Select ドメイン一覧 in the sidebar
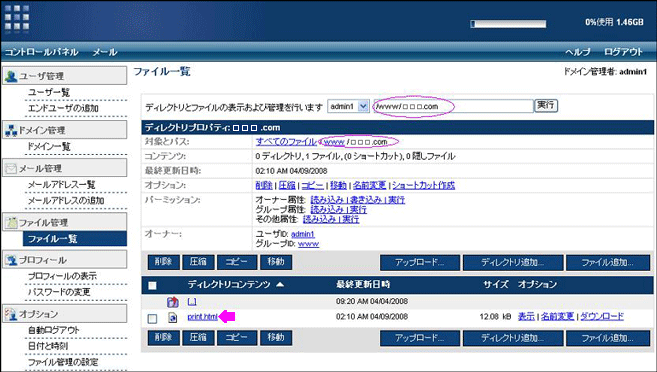Screen dimensions: 657x372 [49, 146]
